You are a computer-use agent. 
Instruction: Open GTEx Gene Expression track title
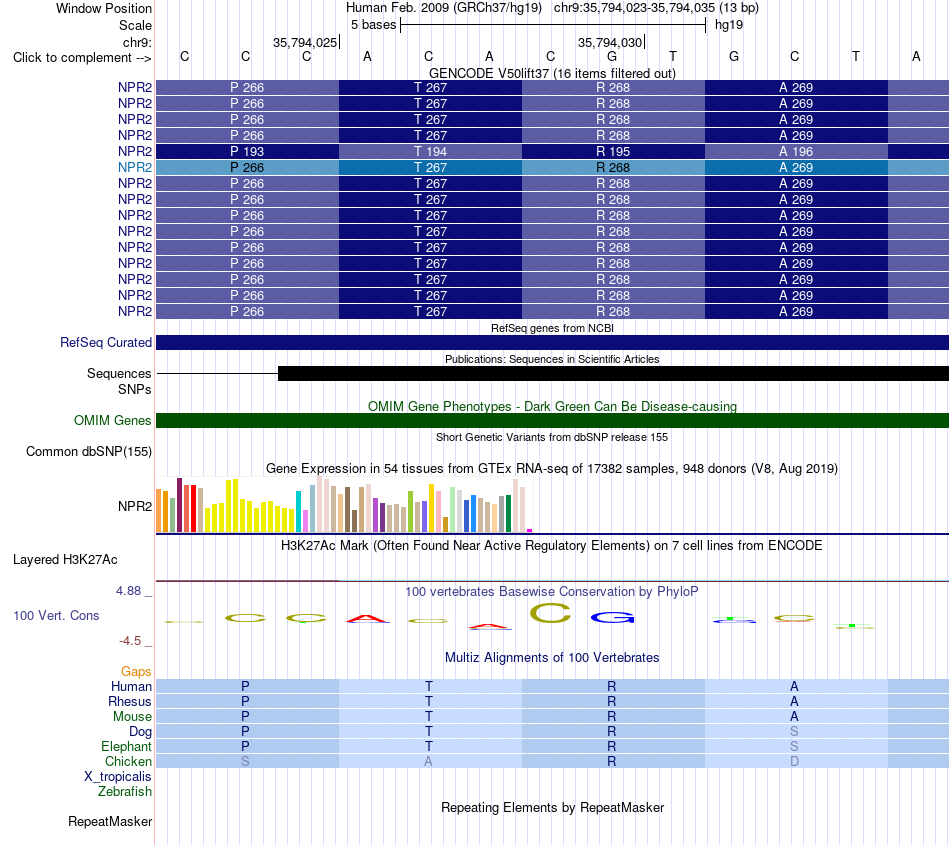pos(552,468)
